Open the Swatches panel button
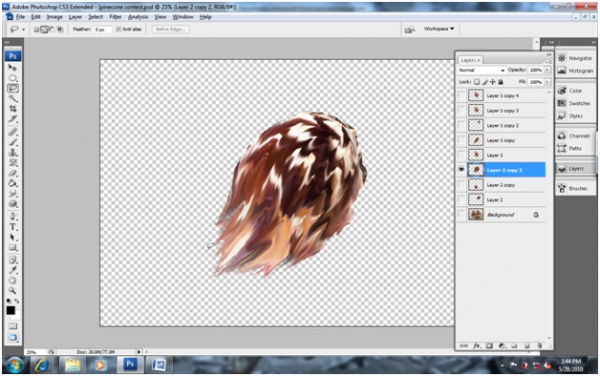Image resolution: width=600 pixels, height=376 pixels. pos(575,103)
